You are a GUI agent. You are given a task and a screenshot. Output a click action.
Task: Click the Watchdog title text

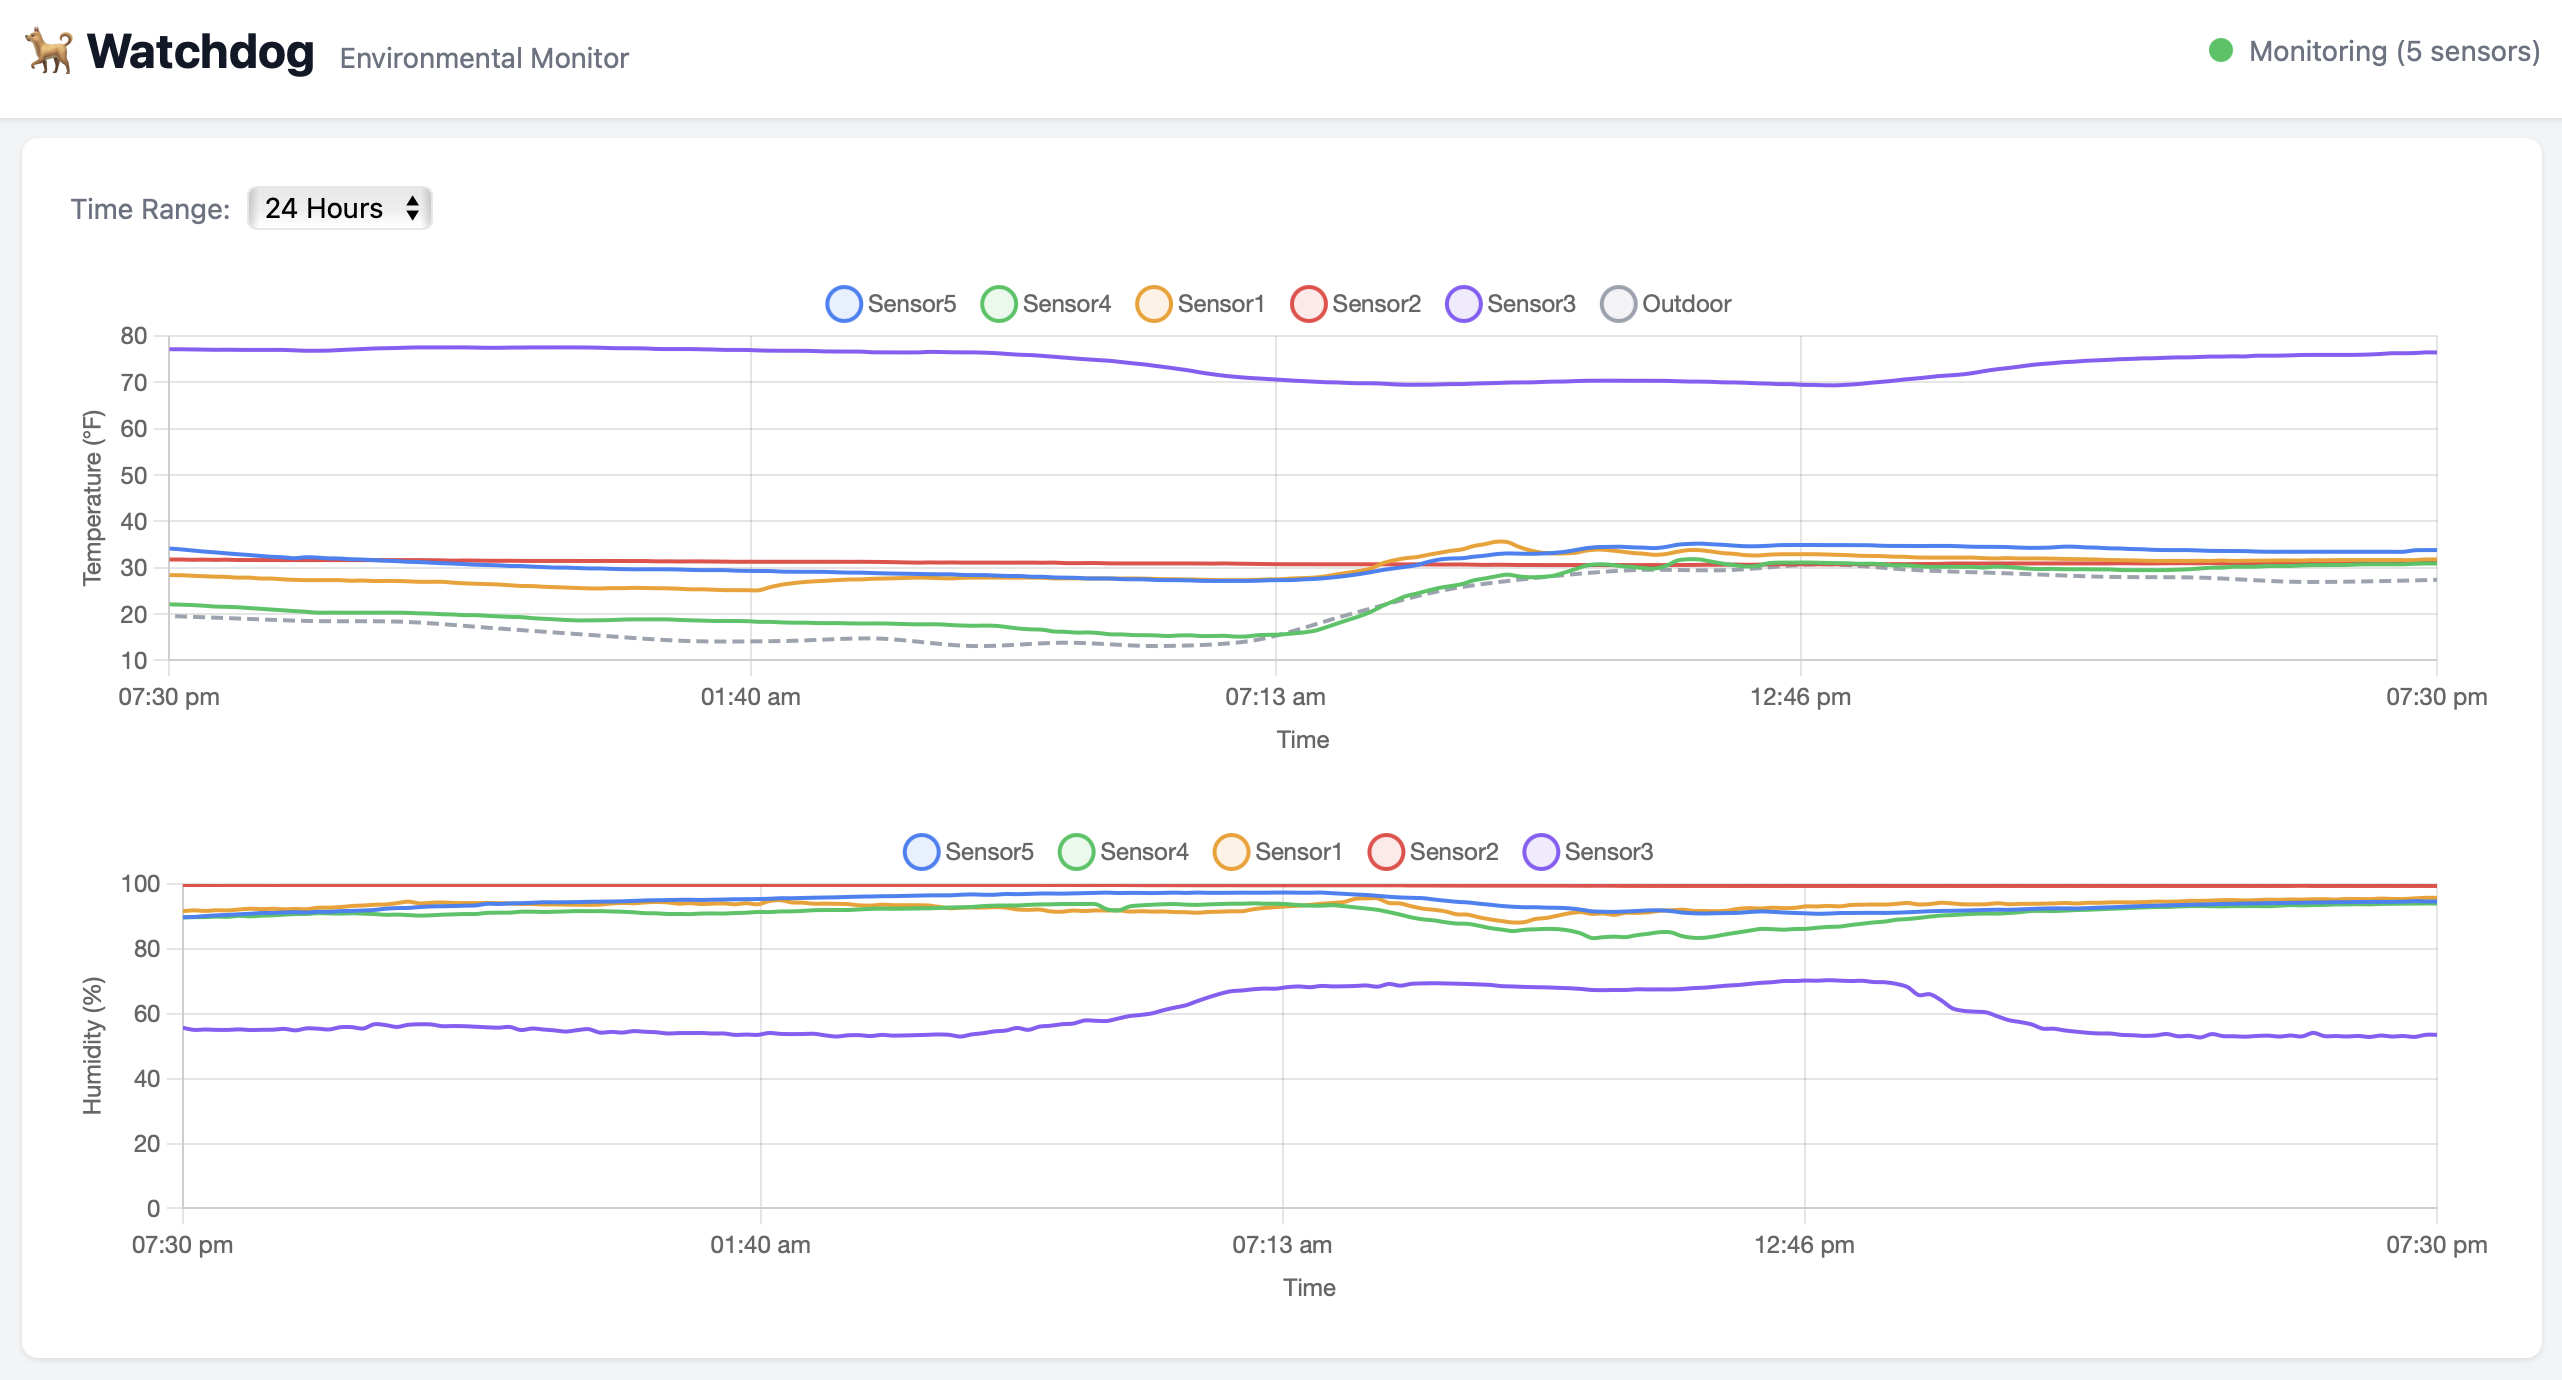tap(200, 52)
